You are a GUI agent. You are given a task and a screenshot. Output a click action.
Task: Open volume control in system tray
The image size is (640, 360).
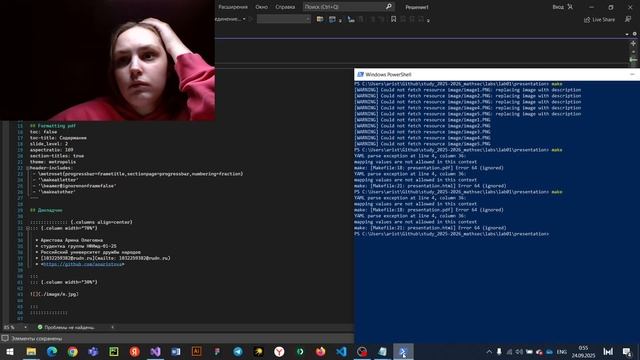(519, 351)
